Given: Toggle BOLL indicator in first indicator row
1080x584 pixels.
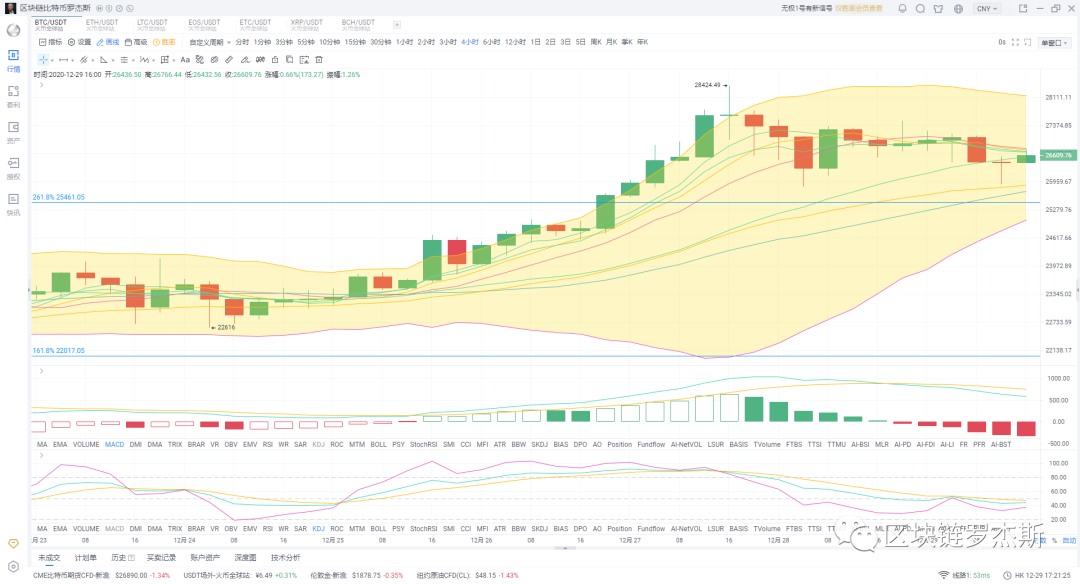Looking at the screenshot, I should (x=378, y=445).
